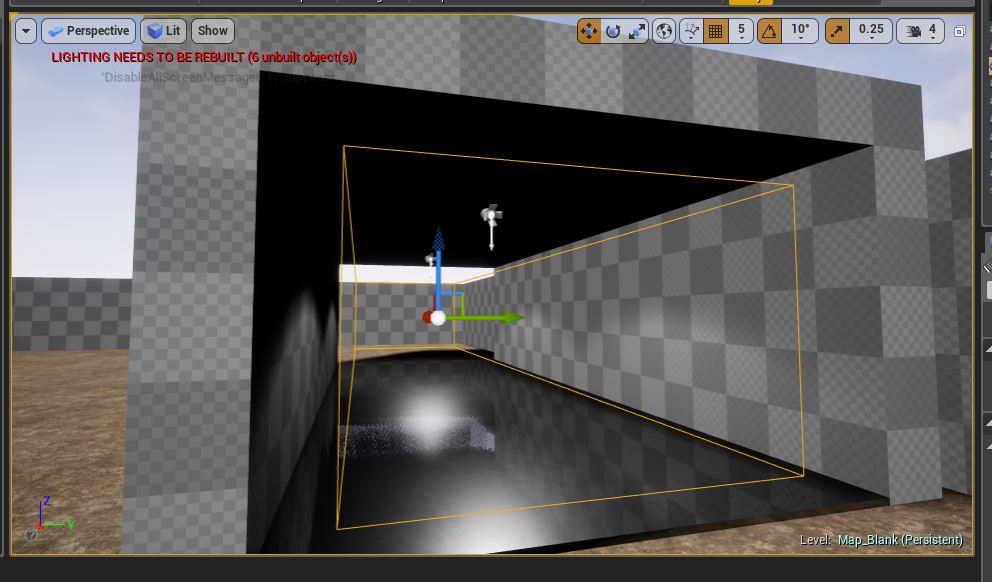Click the viewport help question mark icon
992x582 pixels.
pos(31,535)
